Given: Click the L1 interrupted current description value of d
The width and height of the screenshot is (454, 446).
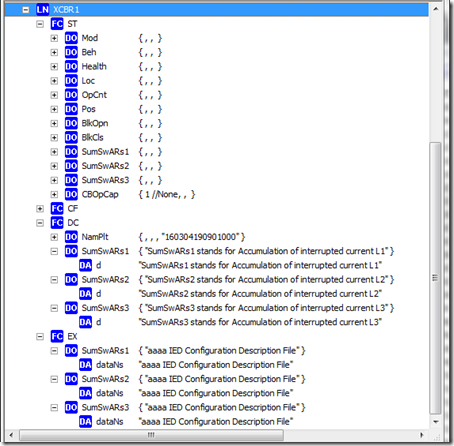Looking at the screenshot, I should pyautogui.click(x=260, y=265).
